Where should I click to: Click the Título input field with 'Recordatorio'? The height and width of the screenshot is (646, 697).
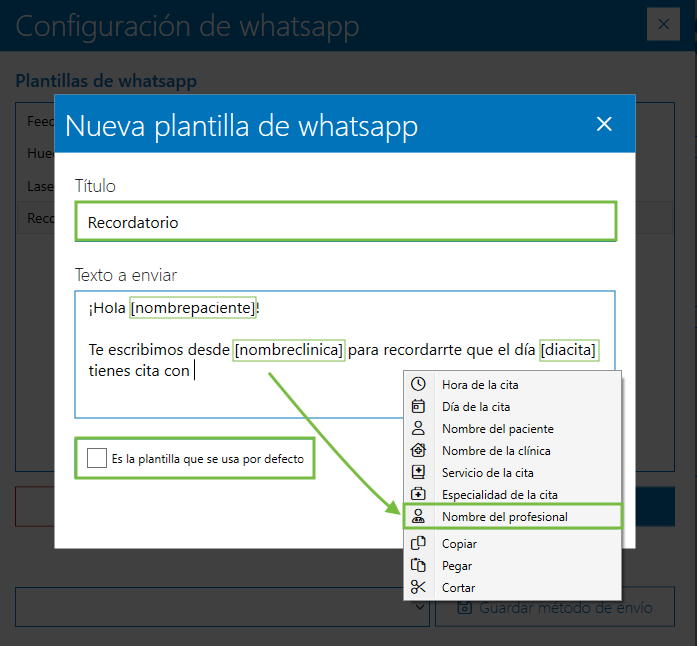tap(345, 221)
